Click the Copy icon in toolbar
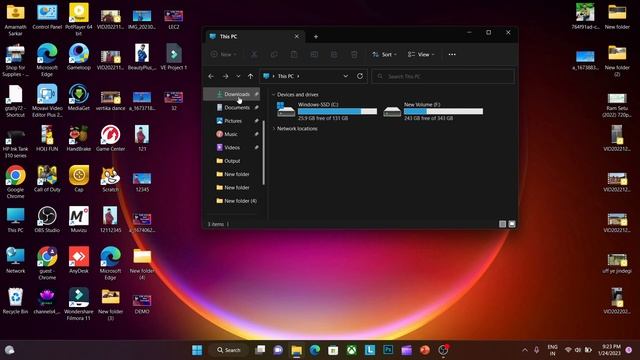This screenshot has width=640, height=360. coord(274,54)
